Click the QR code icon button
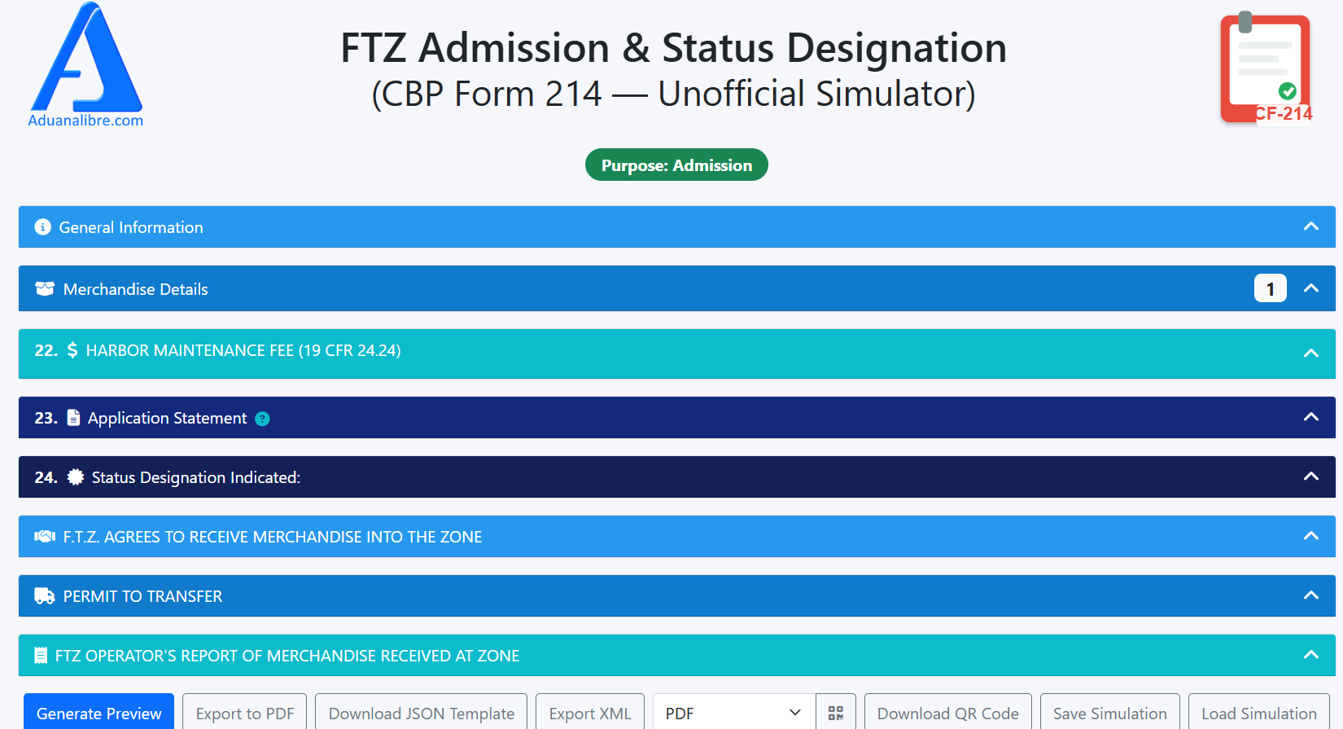 click(836, 713)
